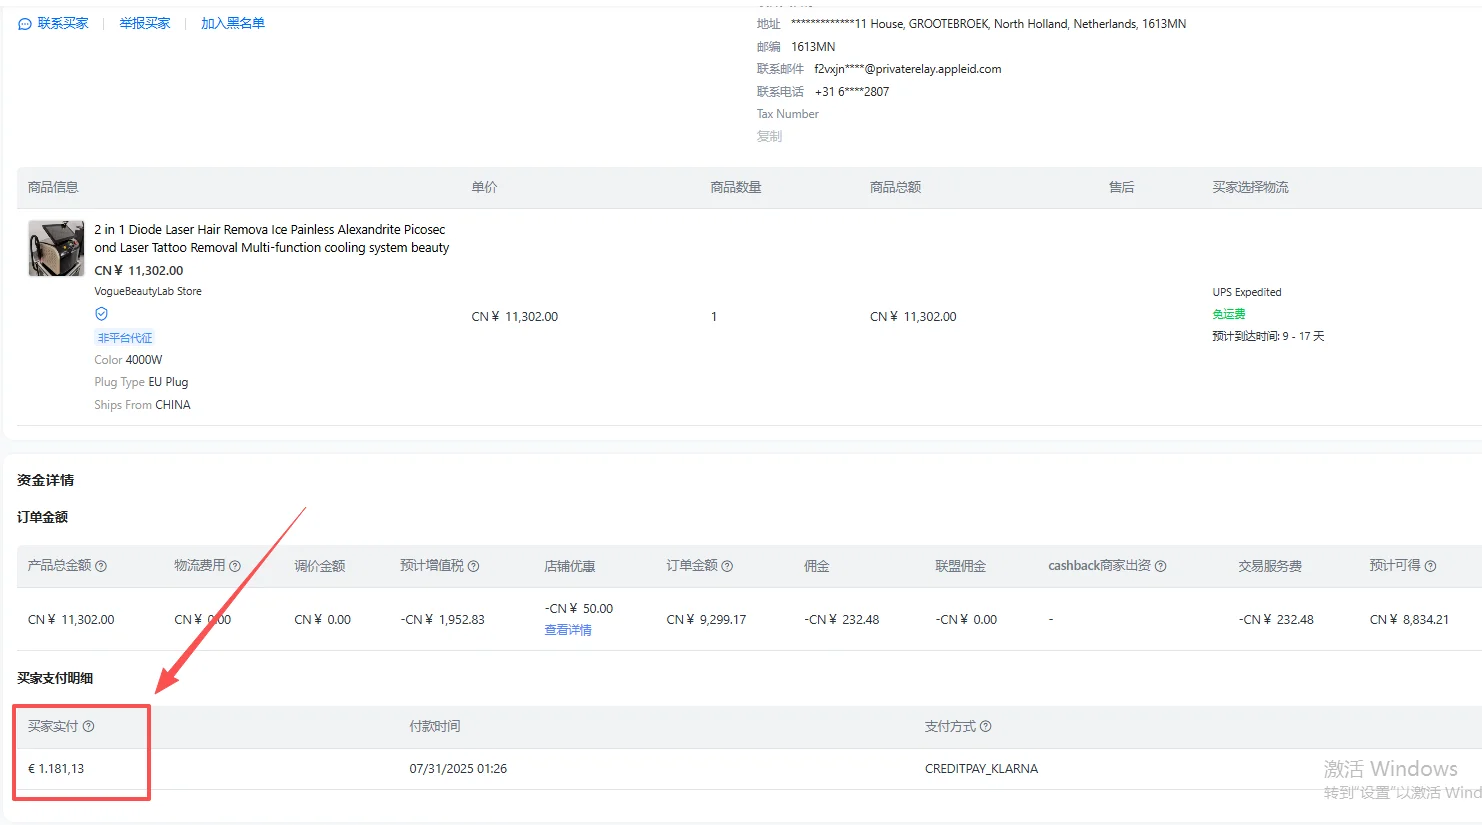The width and height of the screenshot is (1482, 825).
Task: Click the VogueBeautyLab Store name
Action: [148, 291]
